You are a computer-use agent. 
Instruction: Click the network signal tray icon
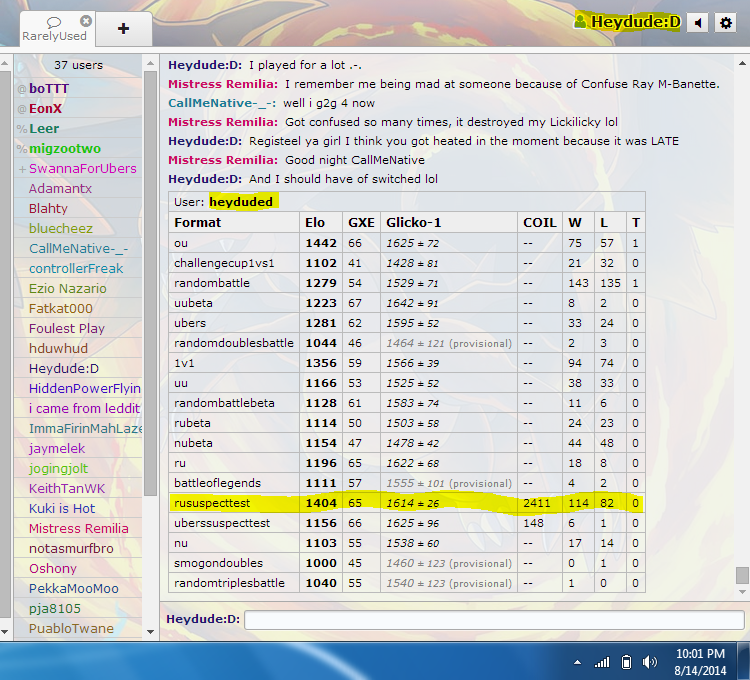602,662
